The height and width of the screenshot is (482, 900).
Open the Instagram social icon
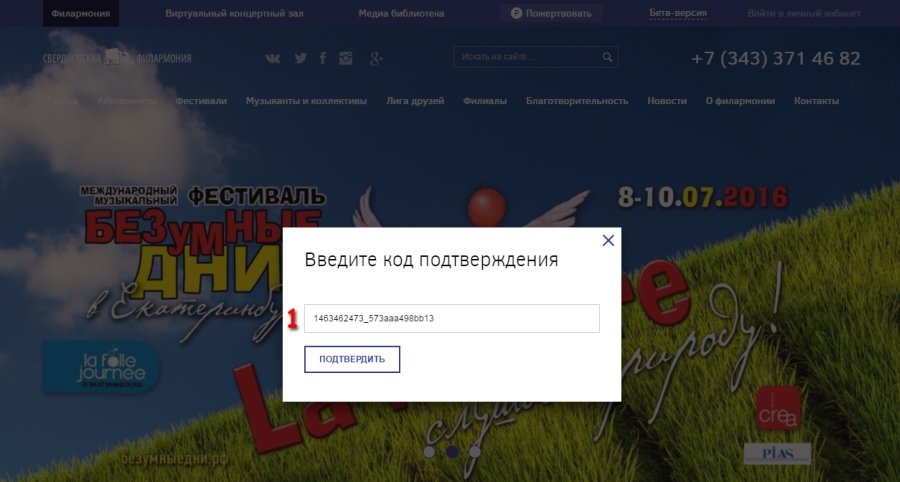click(x=346, y=58)
